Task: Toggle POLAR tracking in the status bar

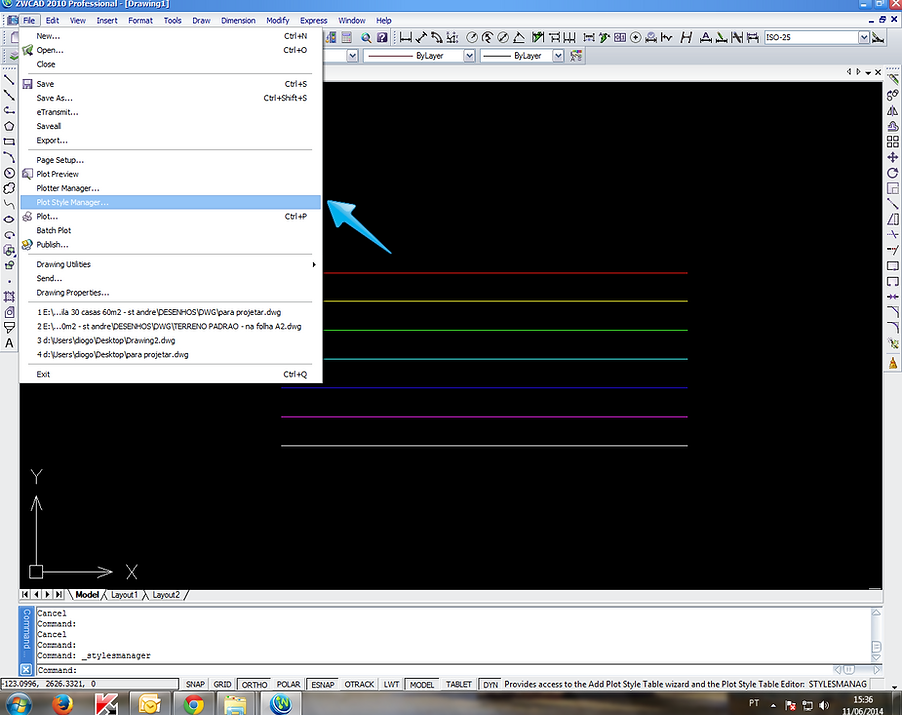Action: coord(288,684)
